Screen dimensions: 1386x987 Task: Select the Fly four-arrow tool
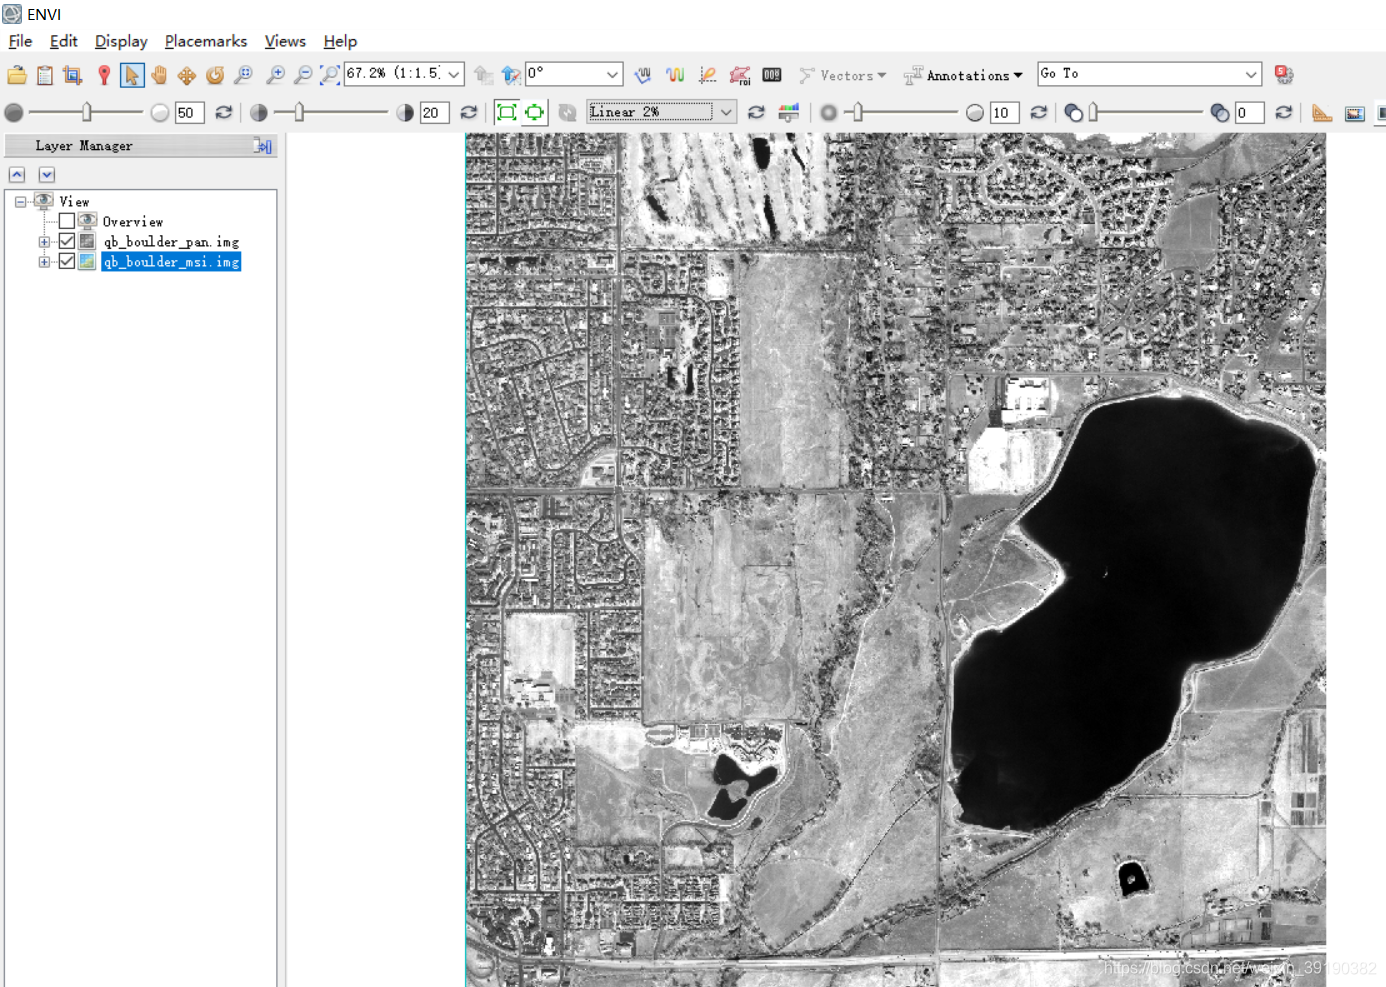tap(187, 75)
